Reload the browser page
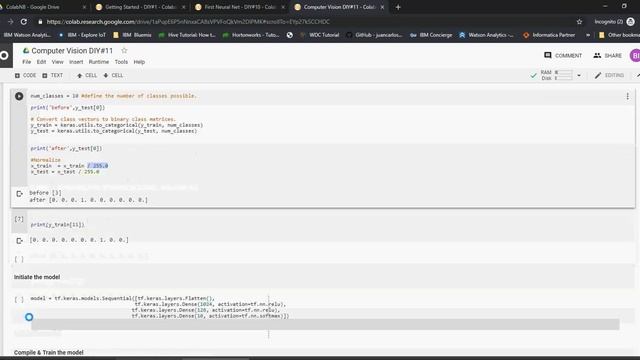Screen dimensions: 640x360 click(x=24, y=22)
